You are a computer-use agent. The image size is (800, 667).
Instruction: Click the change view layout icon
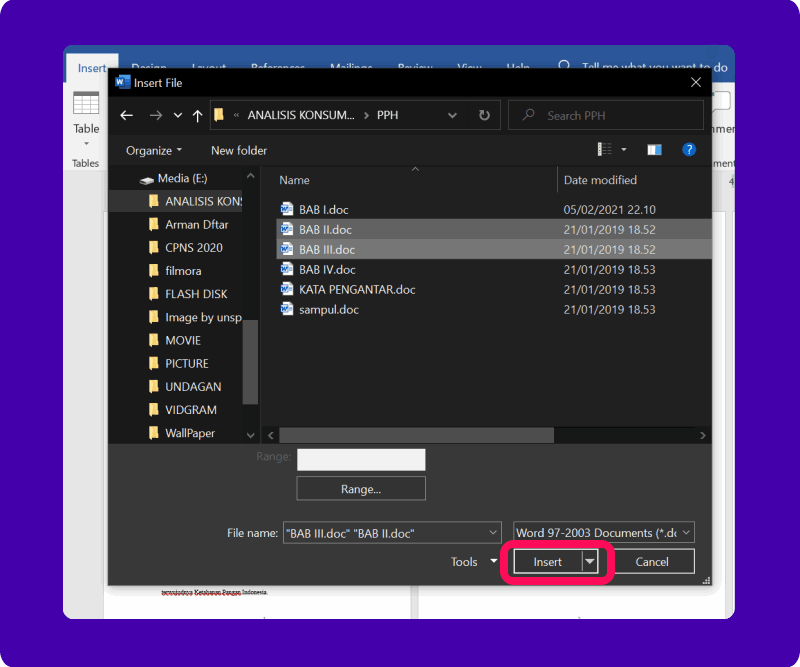605,150
